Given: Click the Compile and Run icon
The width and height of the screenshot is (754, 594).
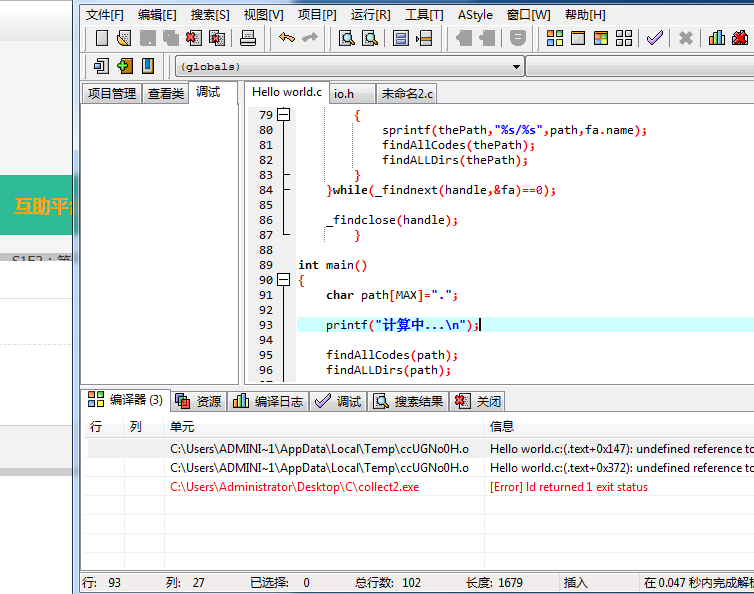Looking at the screenshot, I should point(601,38).
